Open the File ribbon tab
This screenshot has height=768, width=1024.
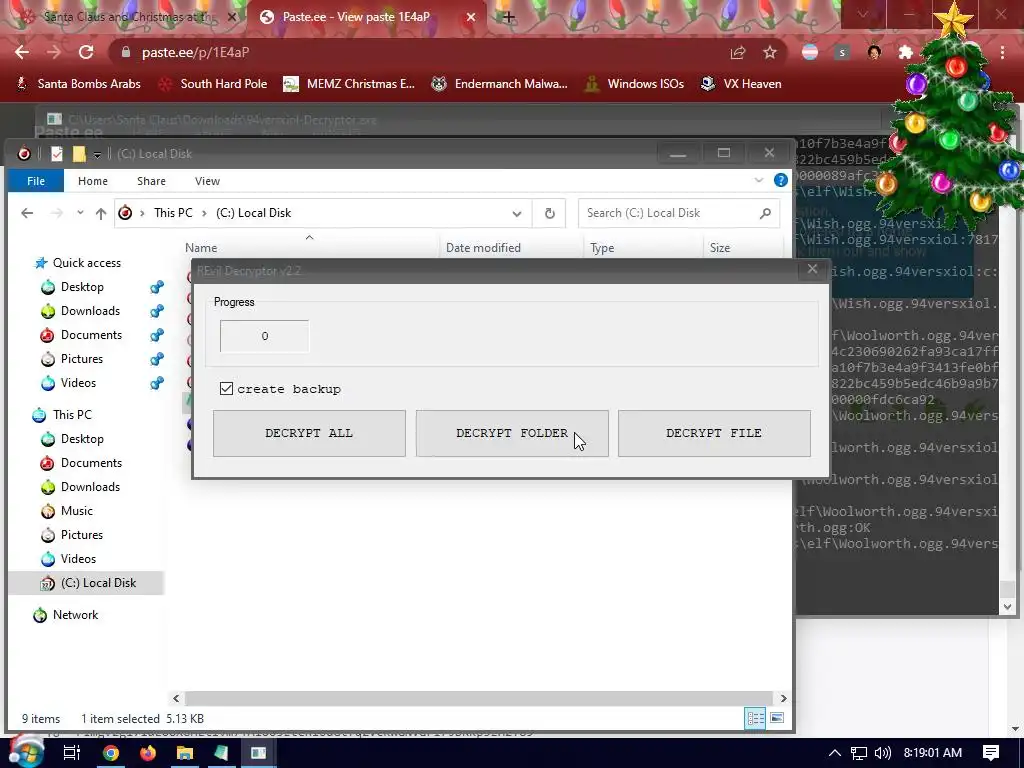click(36, 181)
